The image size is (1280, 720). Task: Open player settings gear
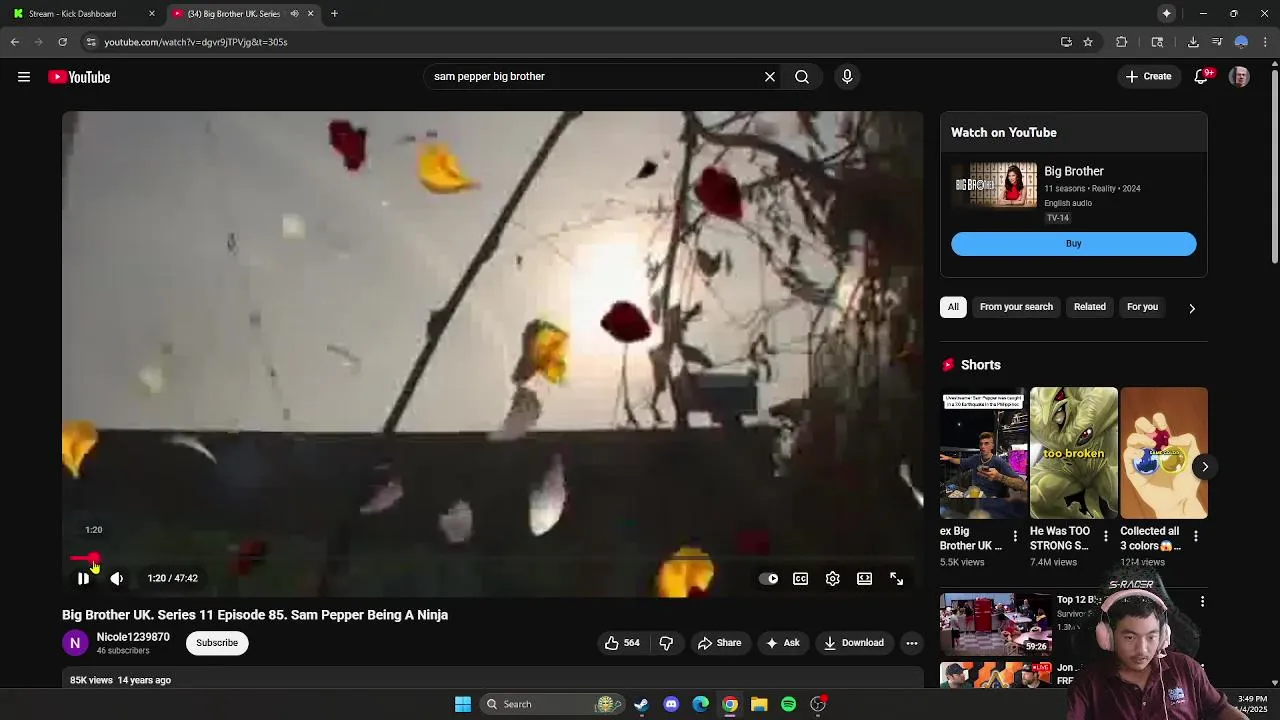point(833,578)
